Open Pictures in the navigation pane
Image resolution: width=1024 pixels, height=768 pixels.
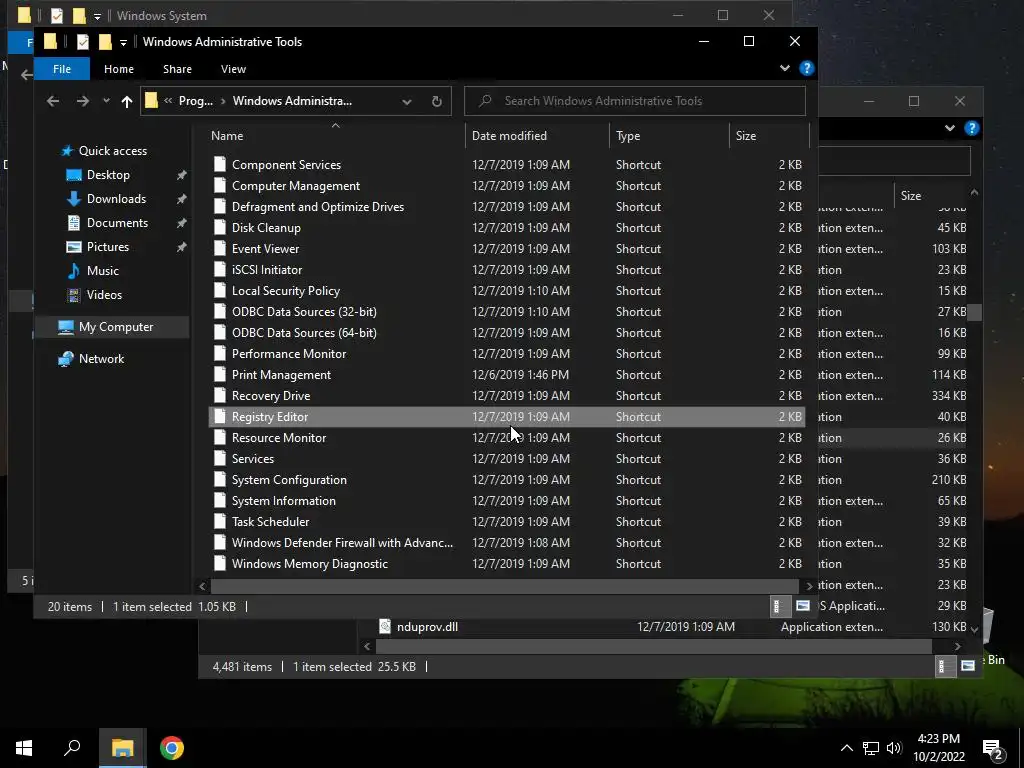pyautogui.click(x=108, y=247)
